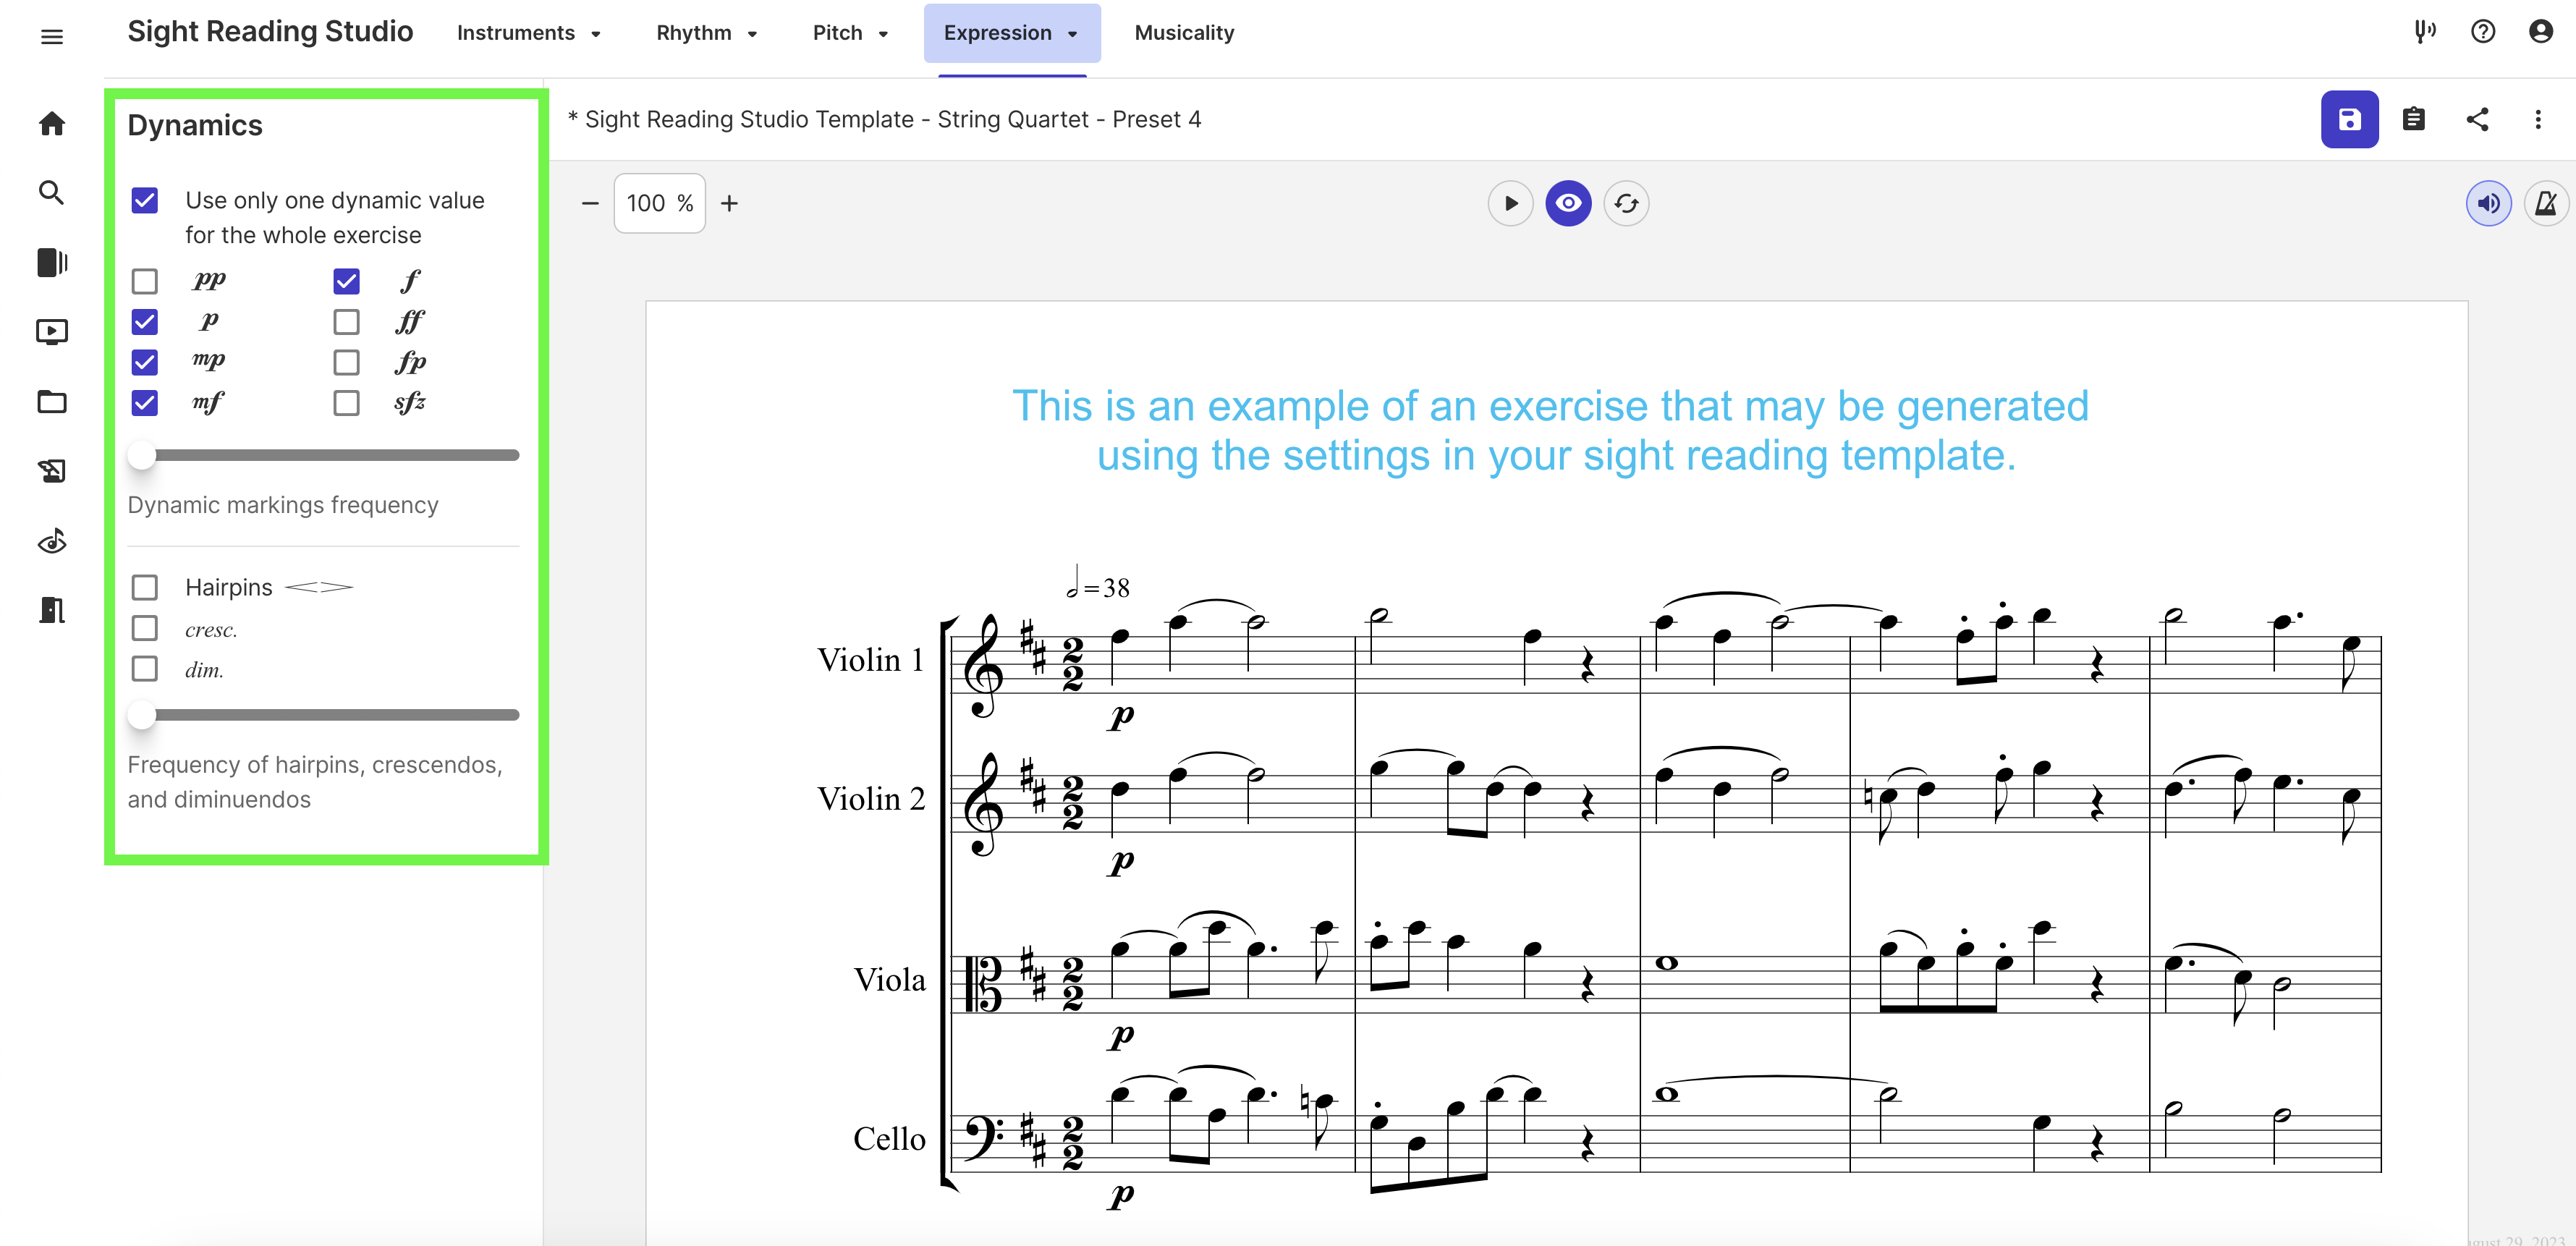Enable the fp dynamic checkbox
Viewport: 2576px width, 1246px height.
point(347,362)
